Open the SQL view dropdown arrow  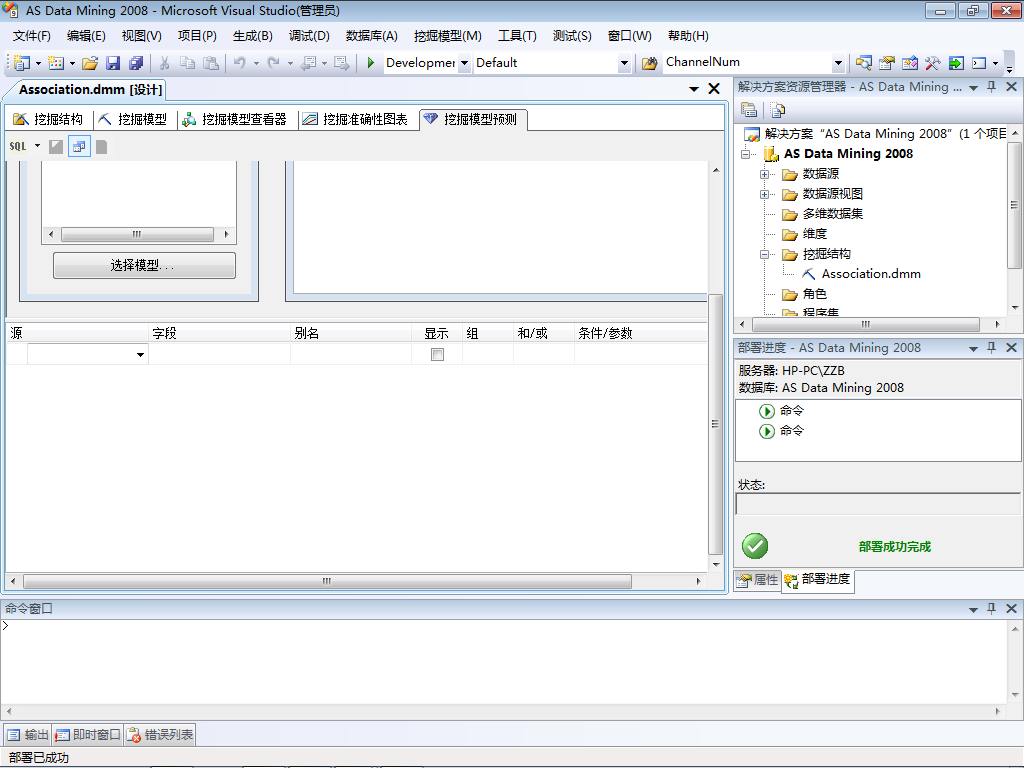click(x=37, y=146)
